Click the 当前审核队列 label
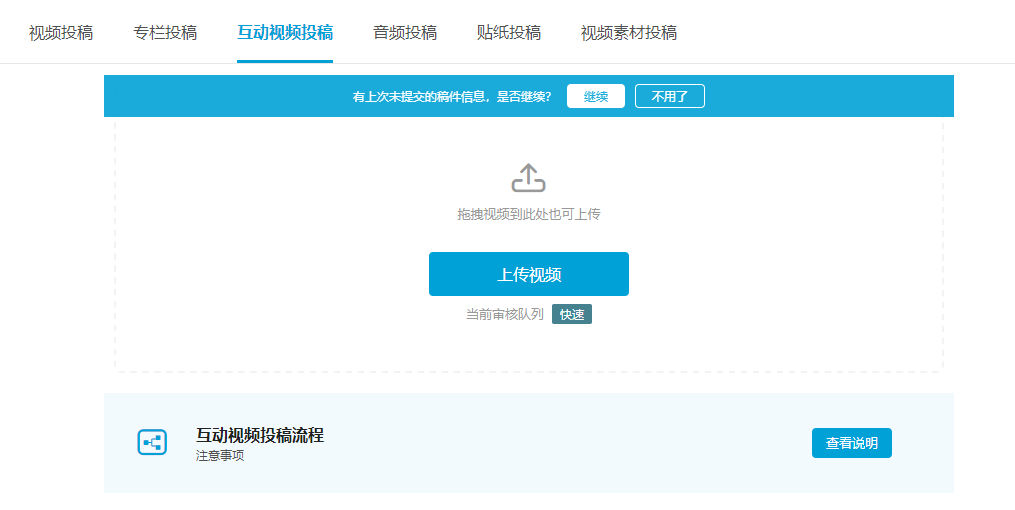The width and height of the screenshot is (1015, 510). 504,315
